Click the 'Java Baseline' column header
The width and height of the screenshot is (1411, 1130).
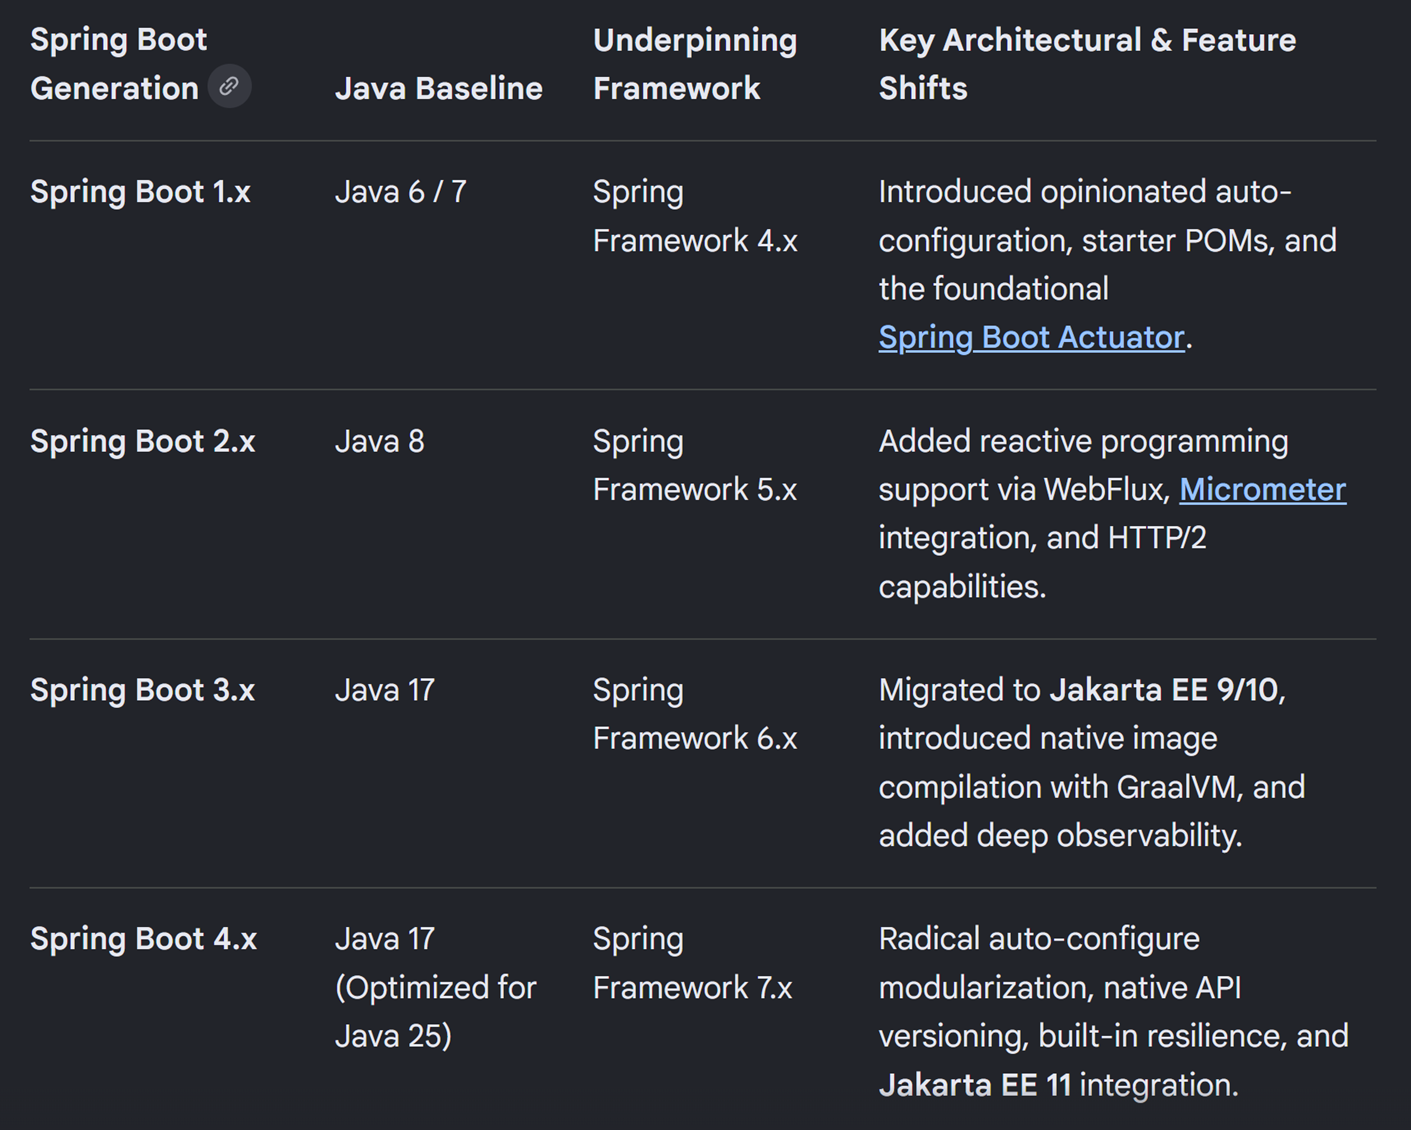[x=439, y=88]
